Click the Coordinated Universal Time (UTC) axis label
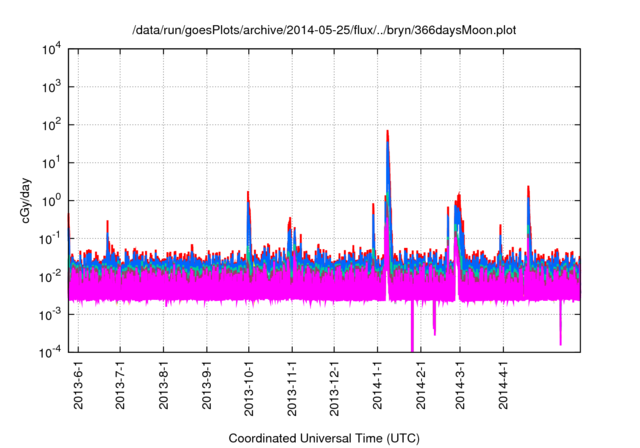This screenshot has width=640, height=448. (x=323, y=438)
